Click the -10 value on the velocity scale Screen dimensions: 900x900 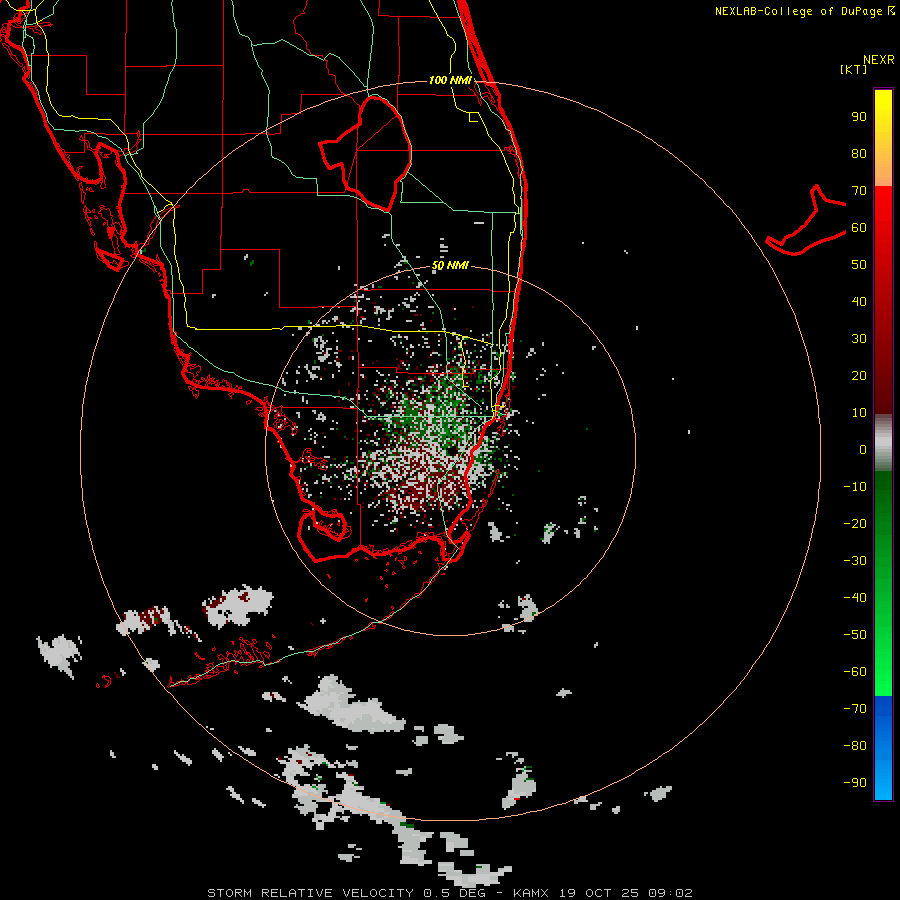click(855, 487)
